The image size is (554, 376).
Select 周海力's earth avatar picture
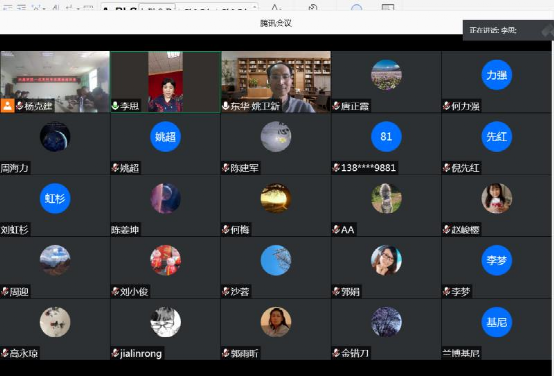(55, 137)
